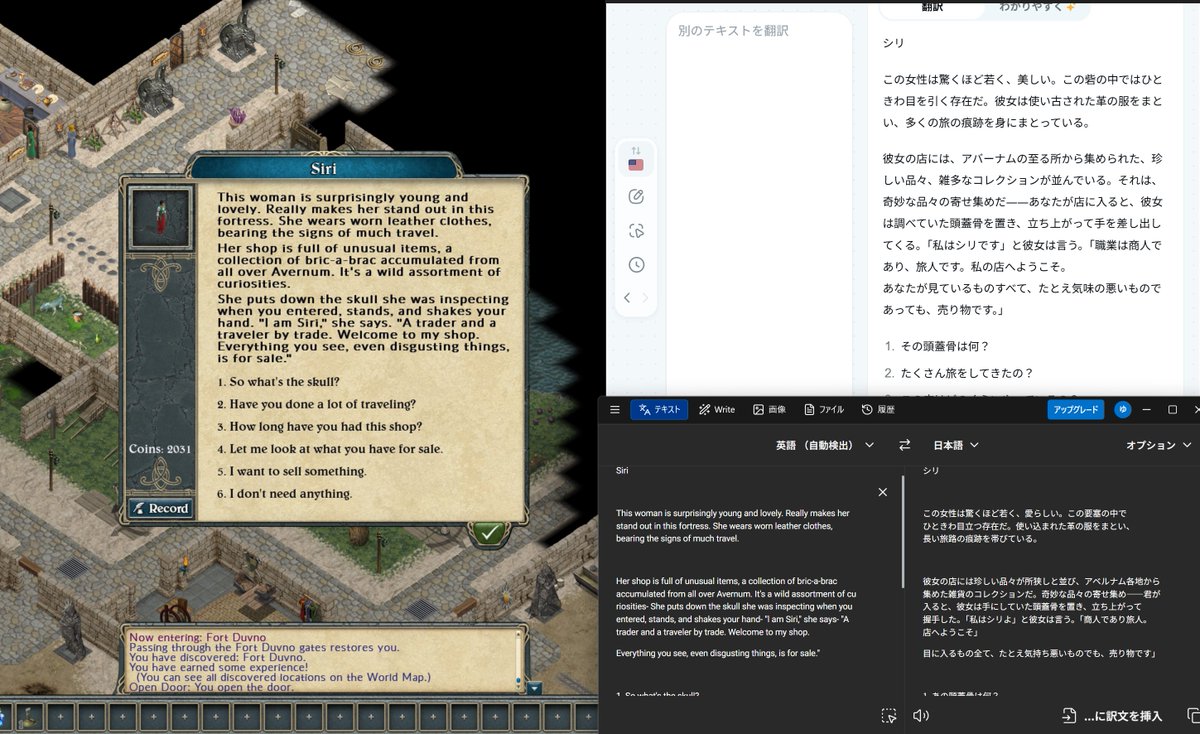Image resolution: width=1200 pixels, height=734 pixels.
Task: Switch to テキスト tab in translator
Action: (659, 409)
